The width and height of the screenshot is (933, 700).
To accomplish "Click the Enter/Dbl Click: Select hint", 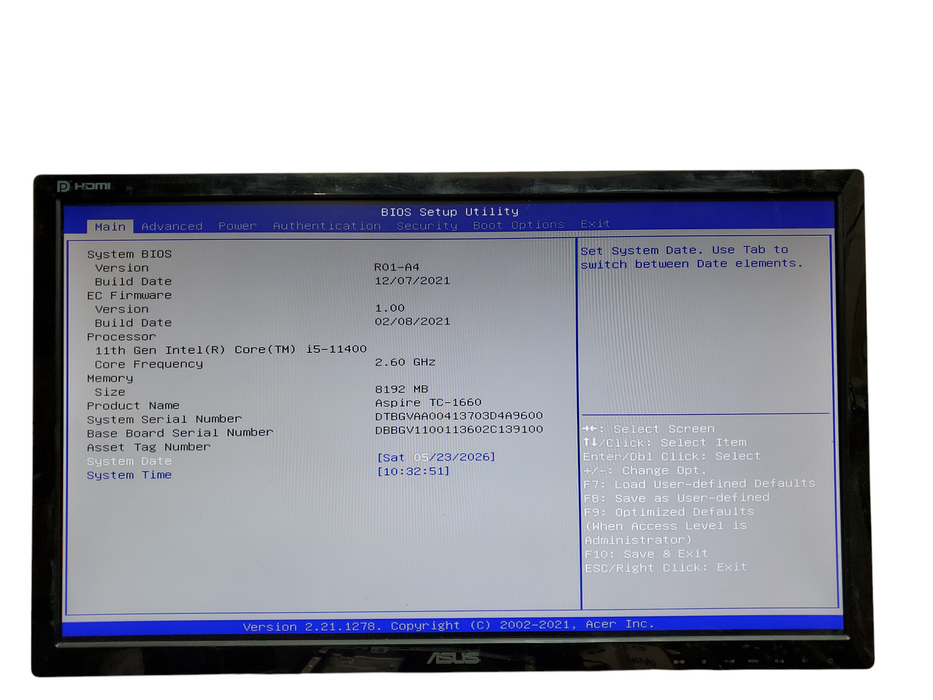I will [x=672, y=456].
